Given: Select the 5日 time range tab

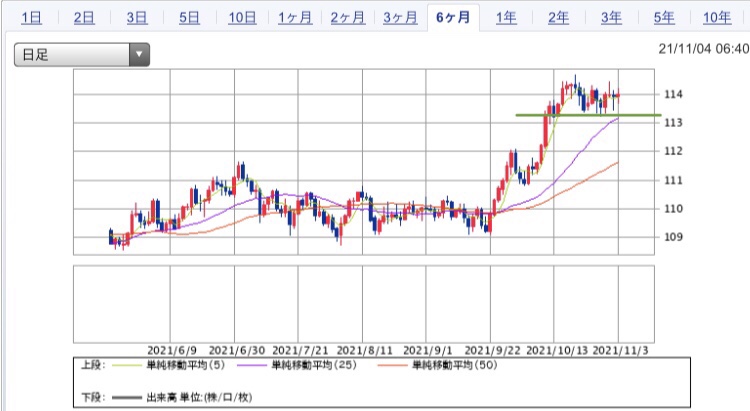Looking at the screenshot, I should (x=189, y=18).
